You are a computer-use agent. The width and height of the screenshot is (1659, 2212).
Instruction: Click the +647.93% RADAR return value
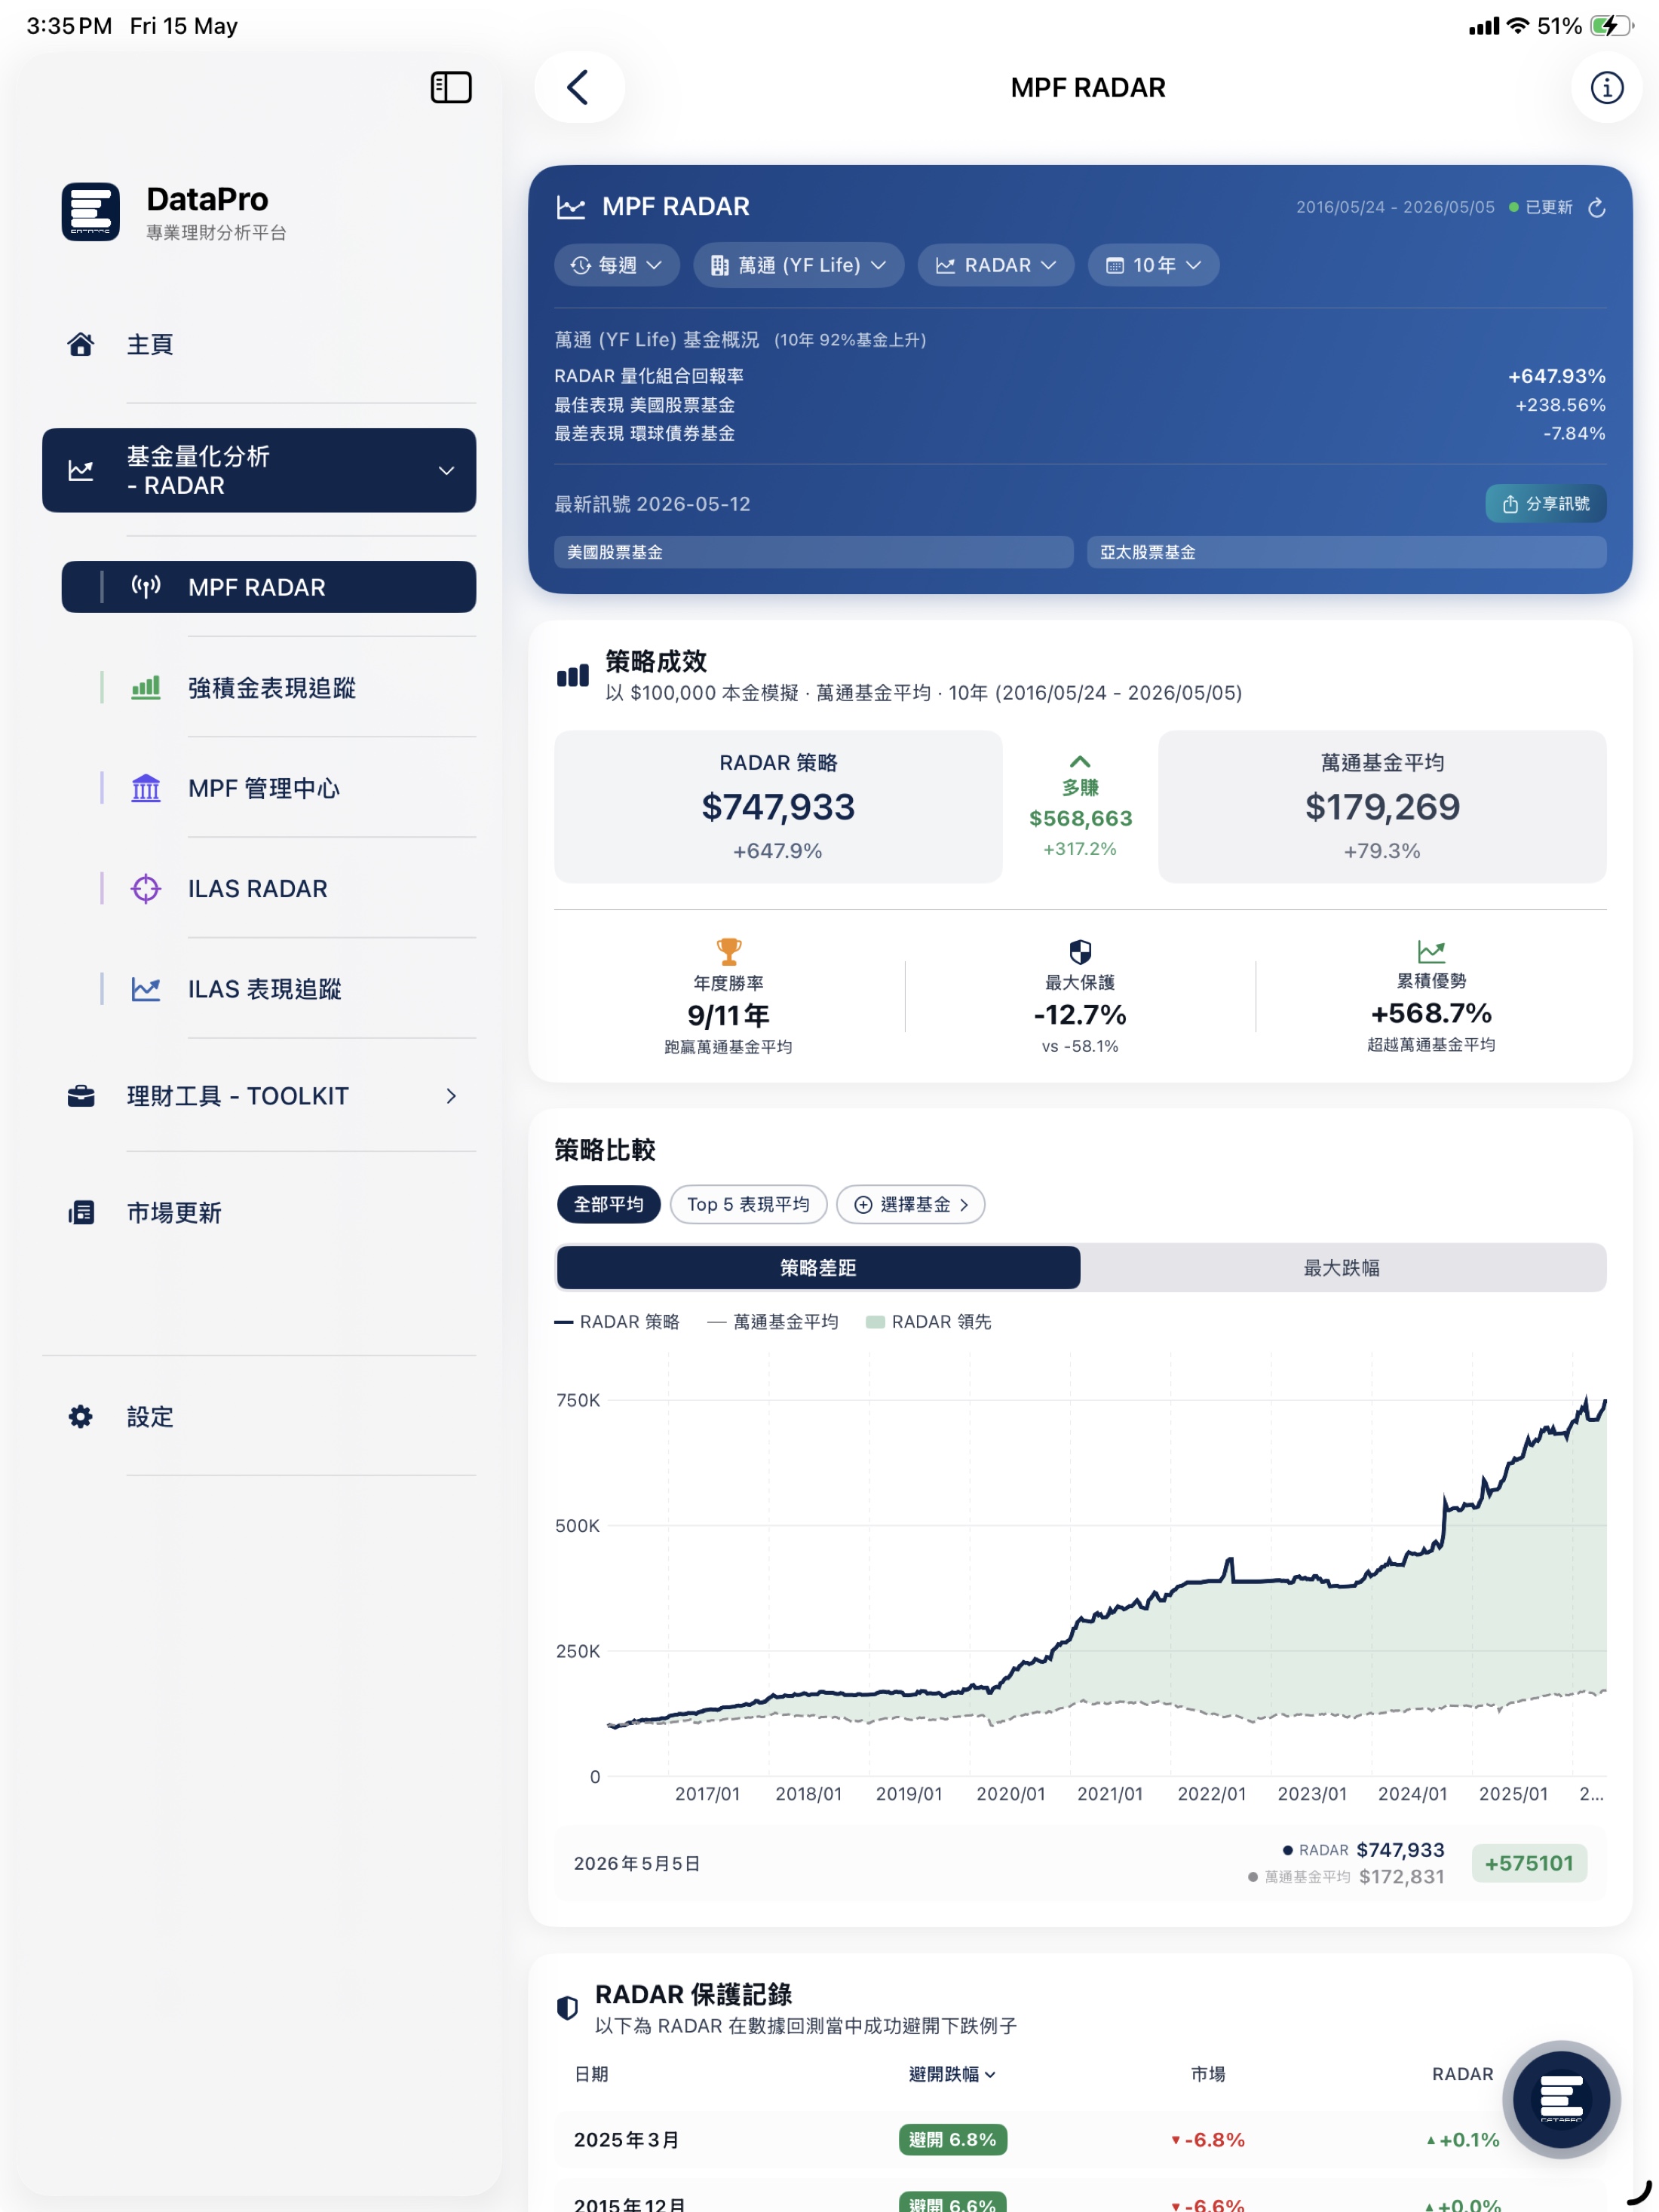[1556, 376]
